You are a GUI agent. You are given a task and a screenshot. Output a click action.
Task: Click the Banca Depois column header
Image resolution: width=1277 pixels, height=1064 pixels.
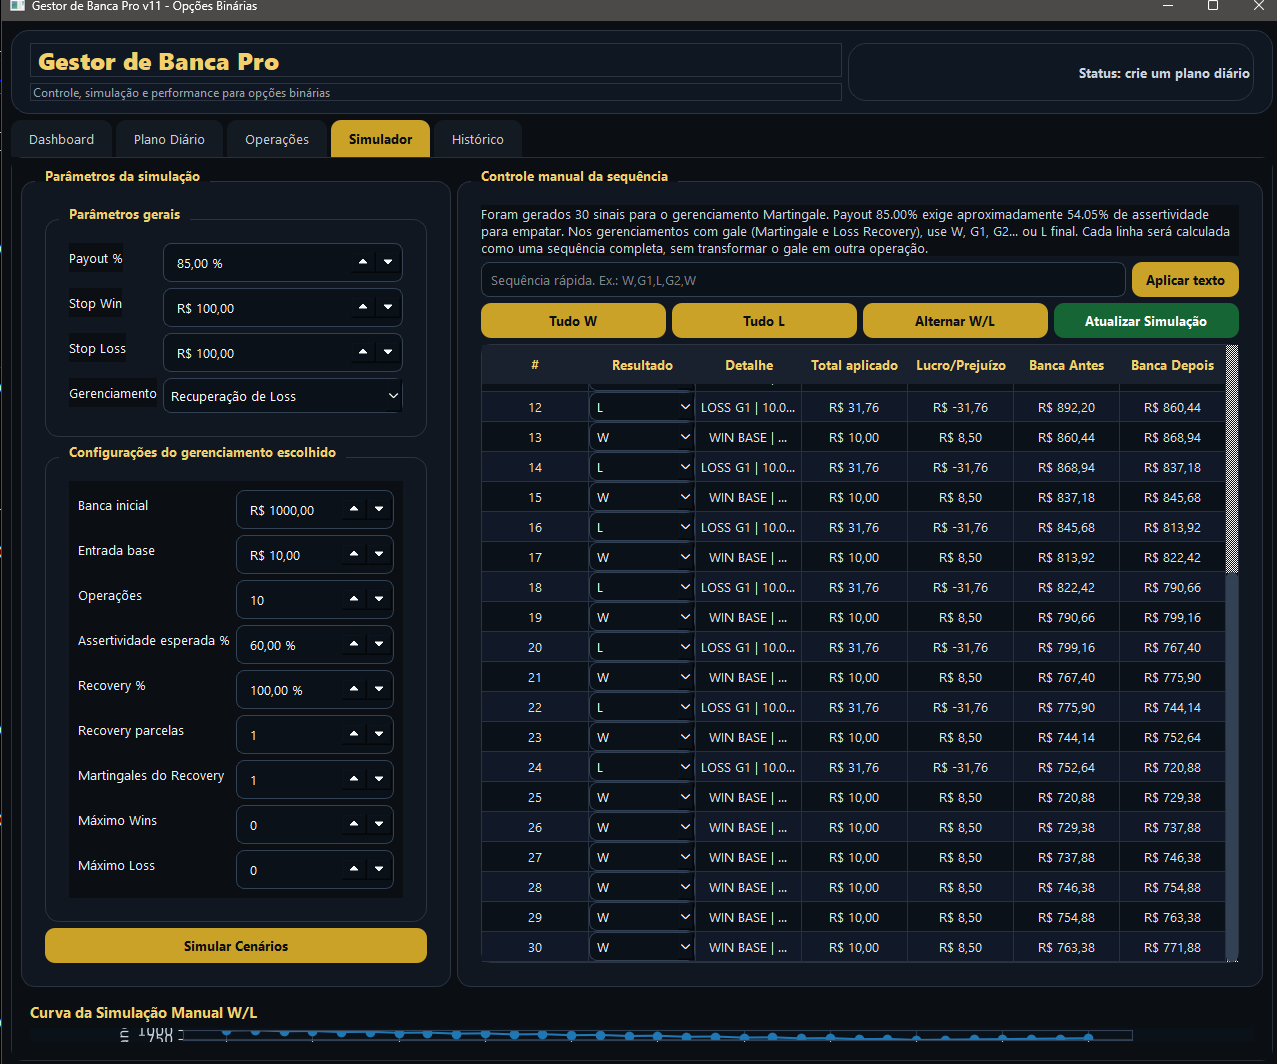[1173, 365]
